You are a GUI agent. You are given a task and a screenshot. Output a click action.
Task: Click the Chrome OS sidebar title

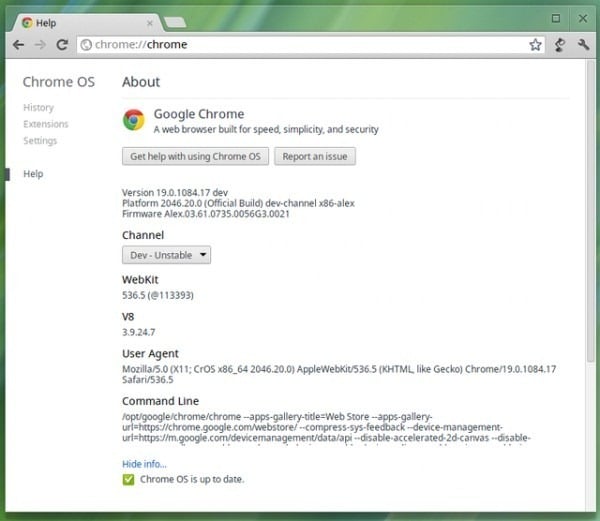point(59,82)
